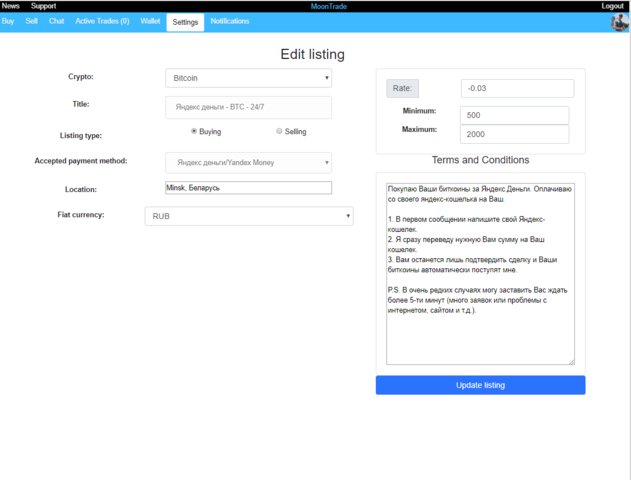Select the Buying radio button
The width and height of the screenshot is (631, 480).
pyautogui.click(x=194, y=131)
